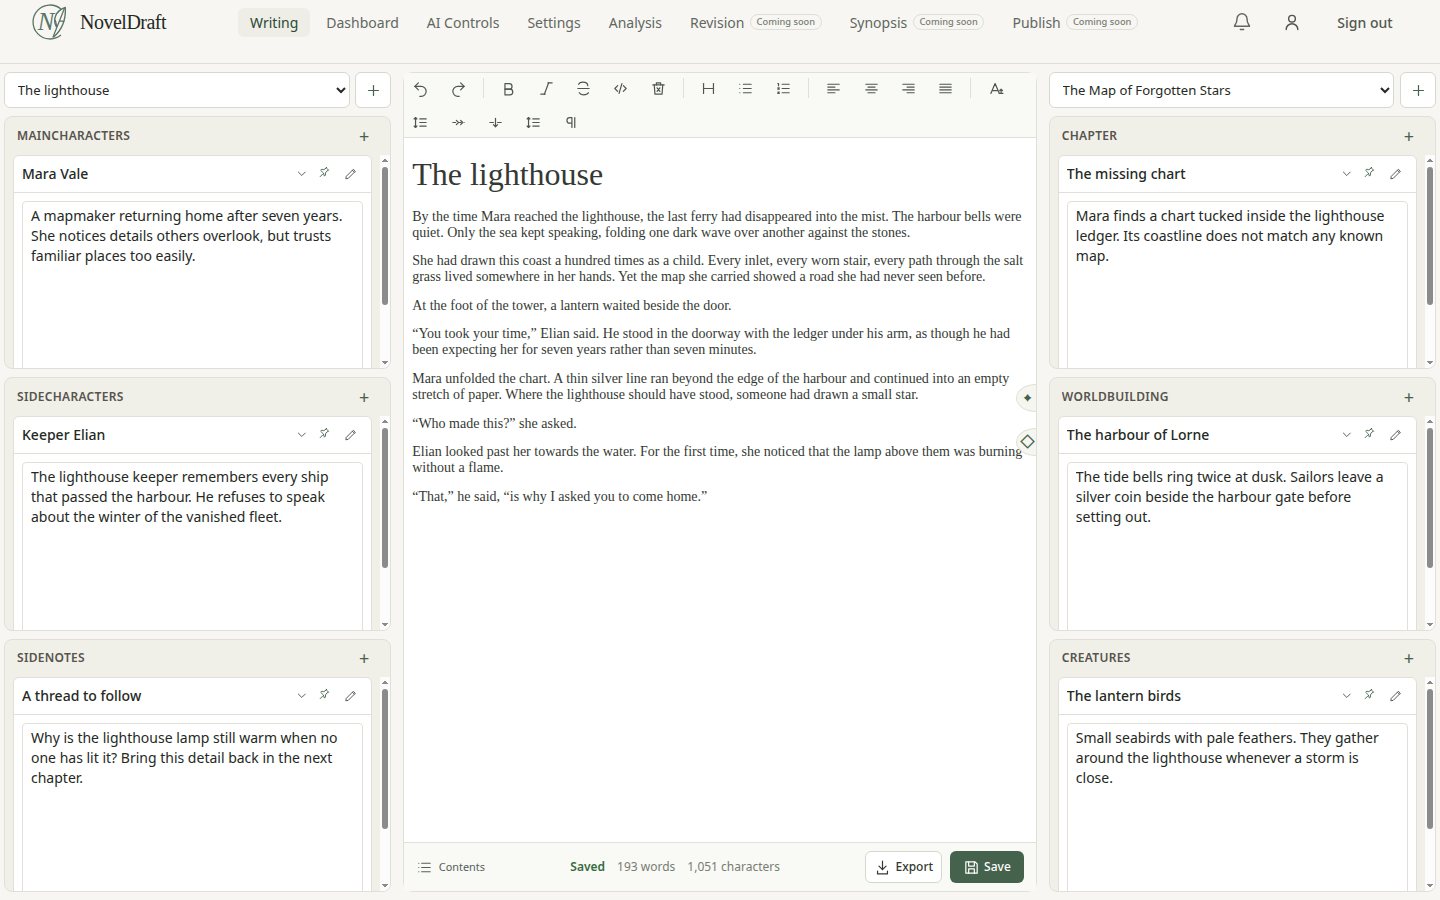The width and height of the screenshot is (1440, 900).
Task: Pin A thread to follow note
Action: point(325,695)
